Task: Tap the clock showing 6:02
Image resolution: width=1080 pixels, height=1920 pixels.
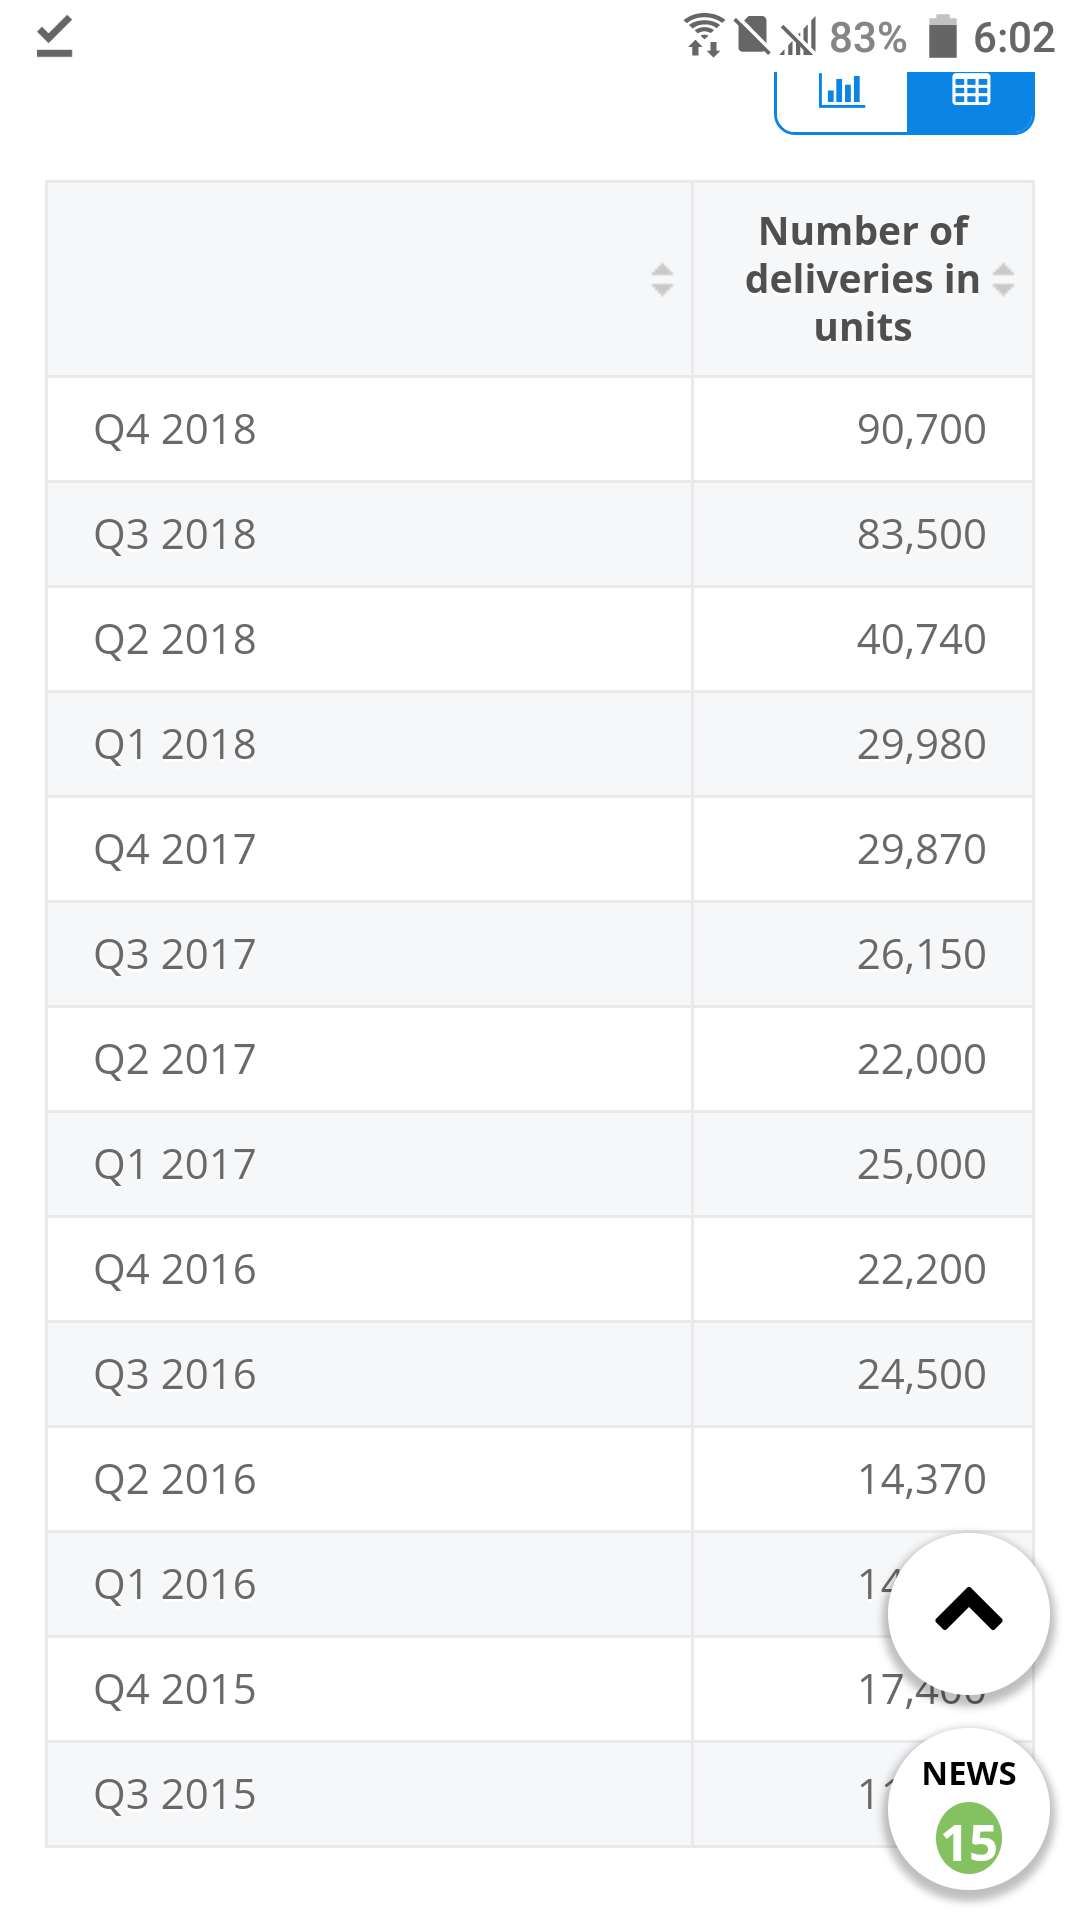Action: click(1013, 38)
